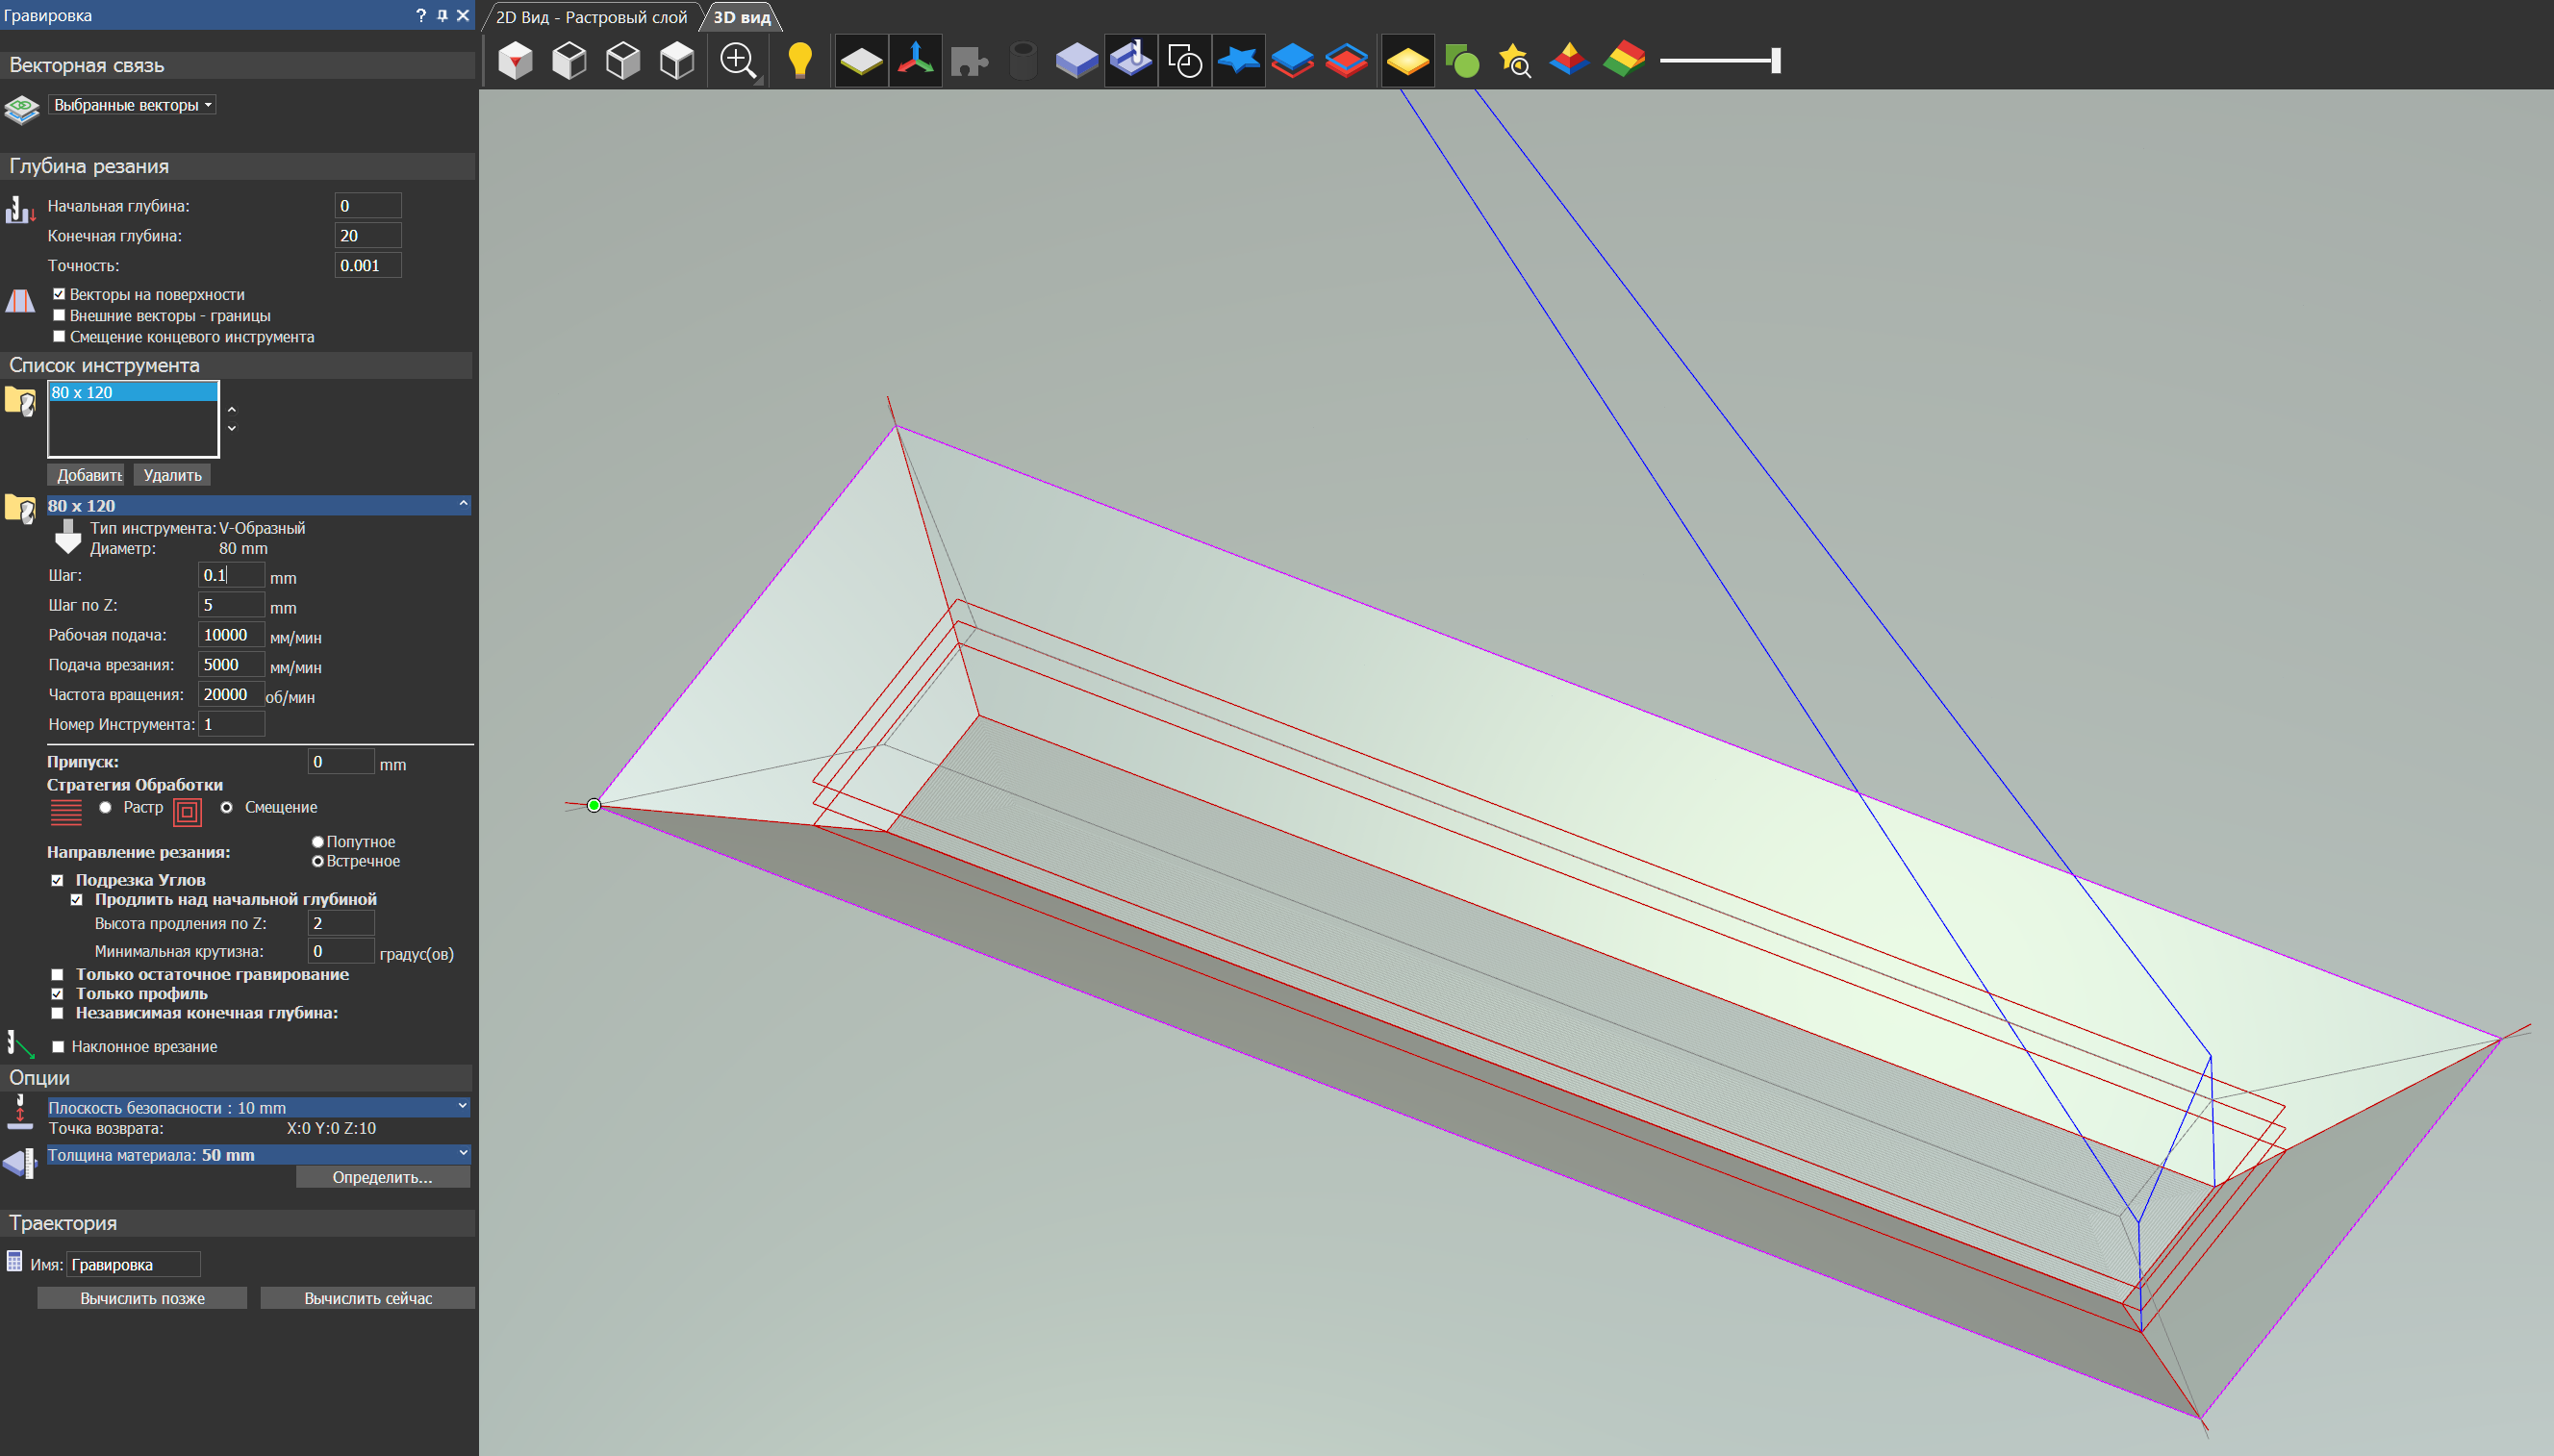Click the star with magnifier icon
Viewport: 2554px width, 1456px height.
pos(1515,60)
